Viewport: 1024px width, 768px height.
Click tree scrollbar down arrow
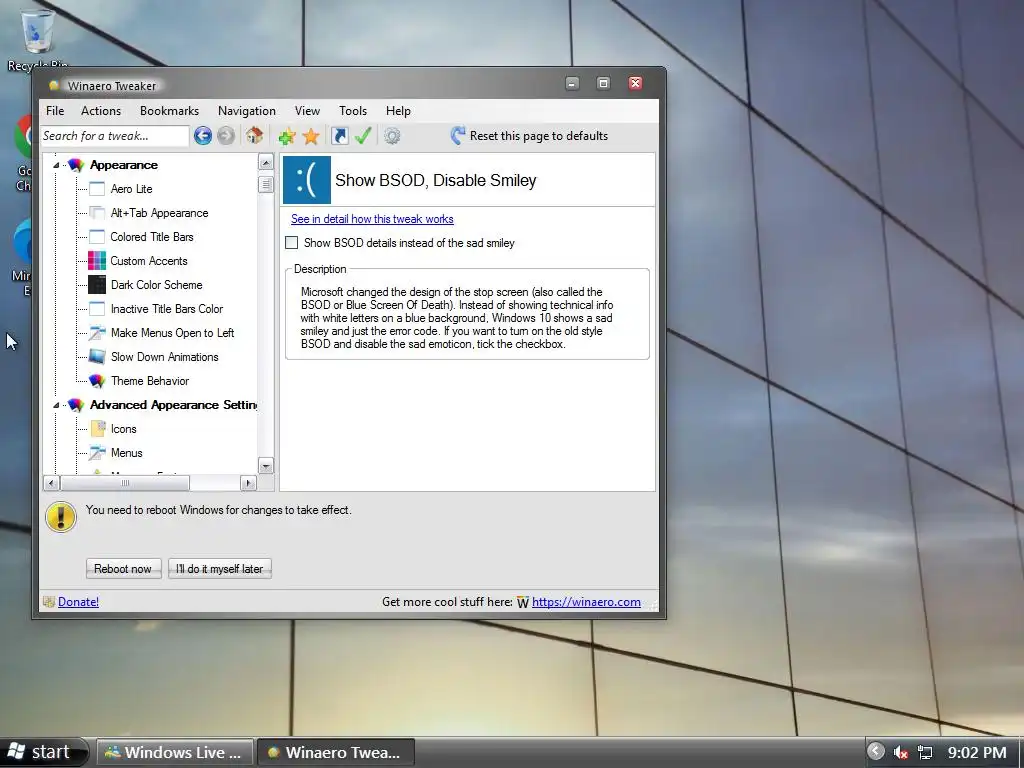tap(266, 466)
